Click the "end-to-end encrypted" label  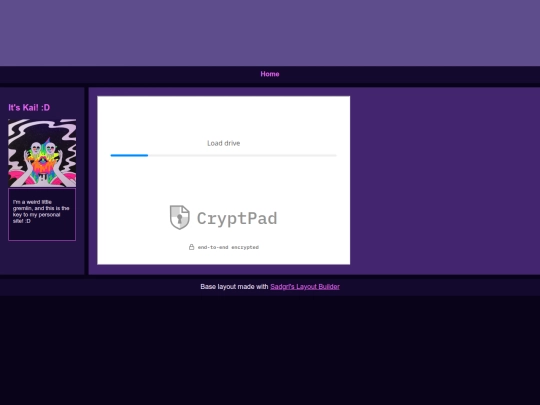pyautogui.click(x=228, y=247)
